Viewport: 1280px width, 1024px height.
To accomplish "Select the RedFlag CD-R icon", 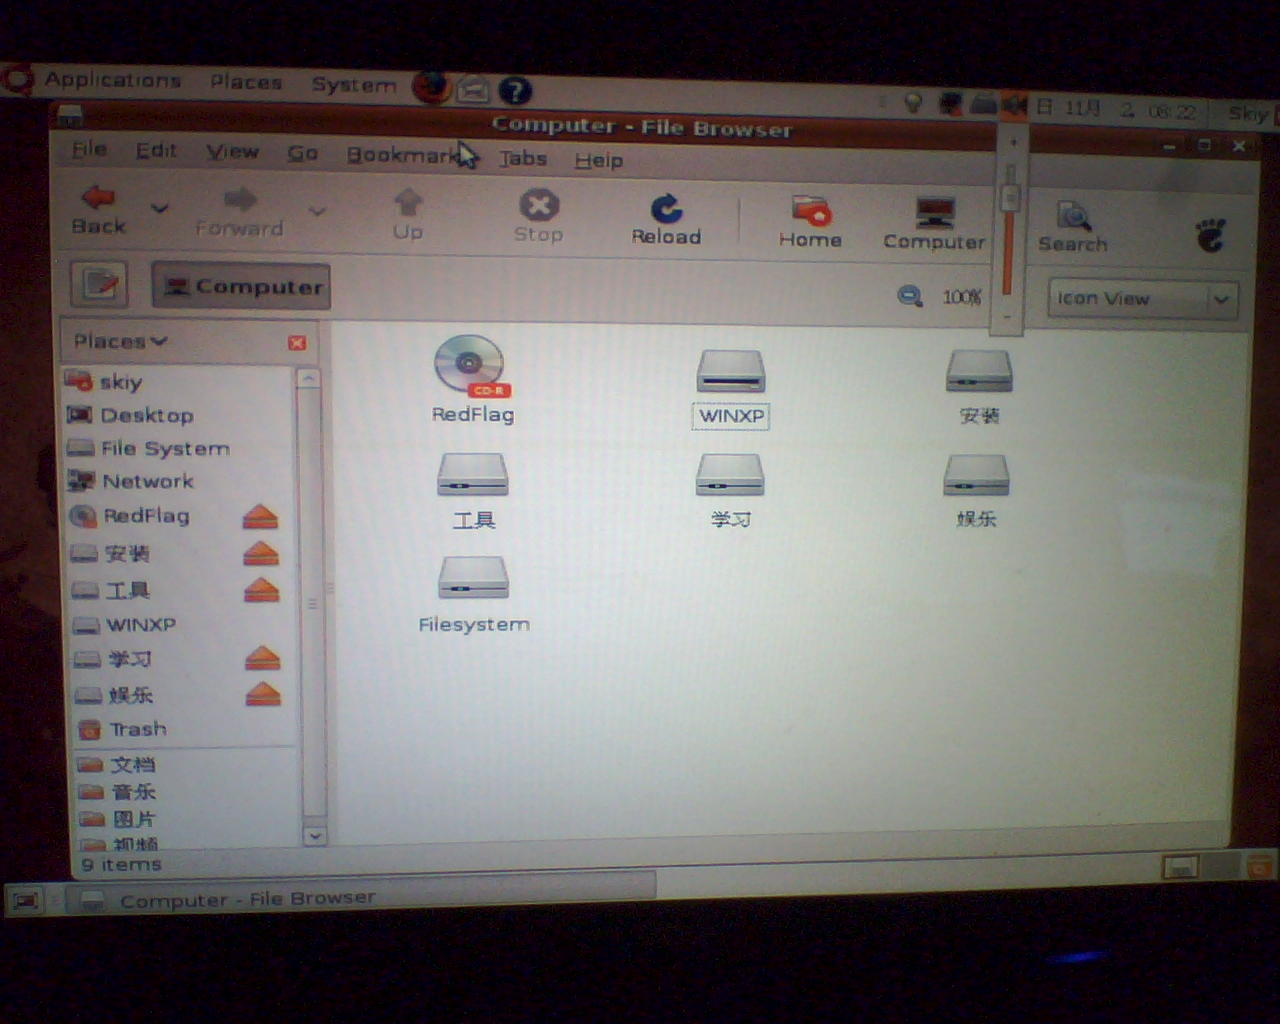I will 470,380.
